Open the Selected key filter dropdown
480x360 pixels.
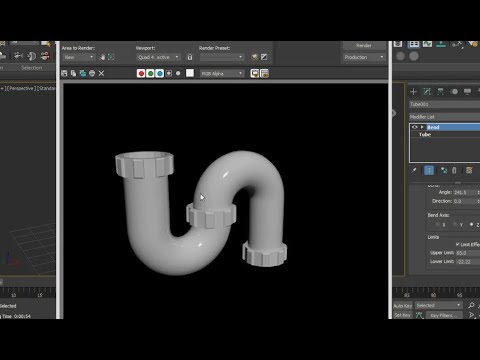(x=439, y=305)
